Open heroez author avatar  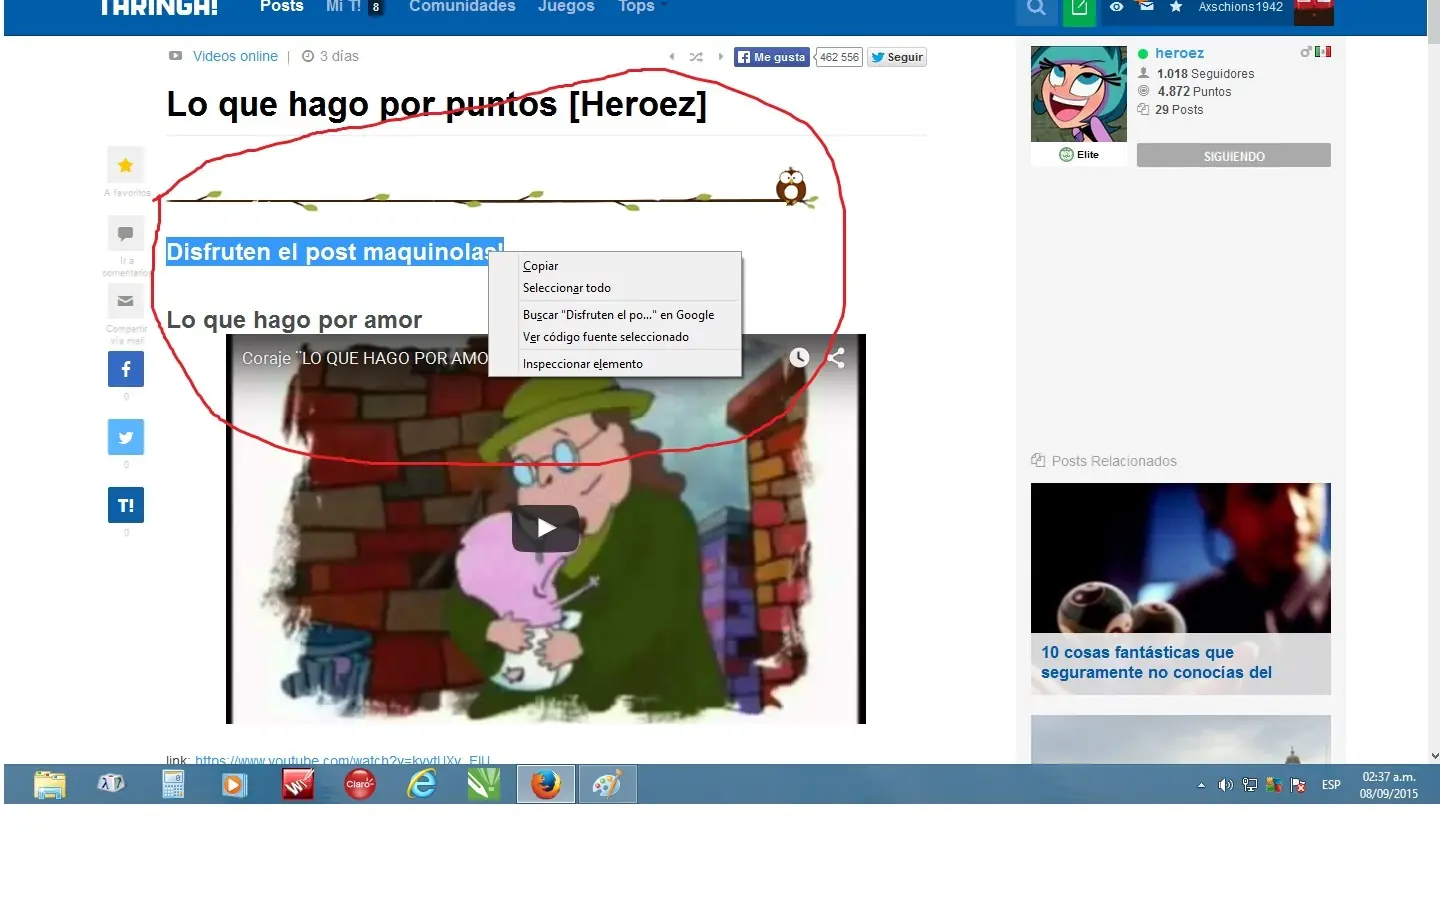pos(1079,94)
